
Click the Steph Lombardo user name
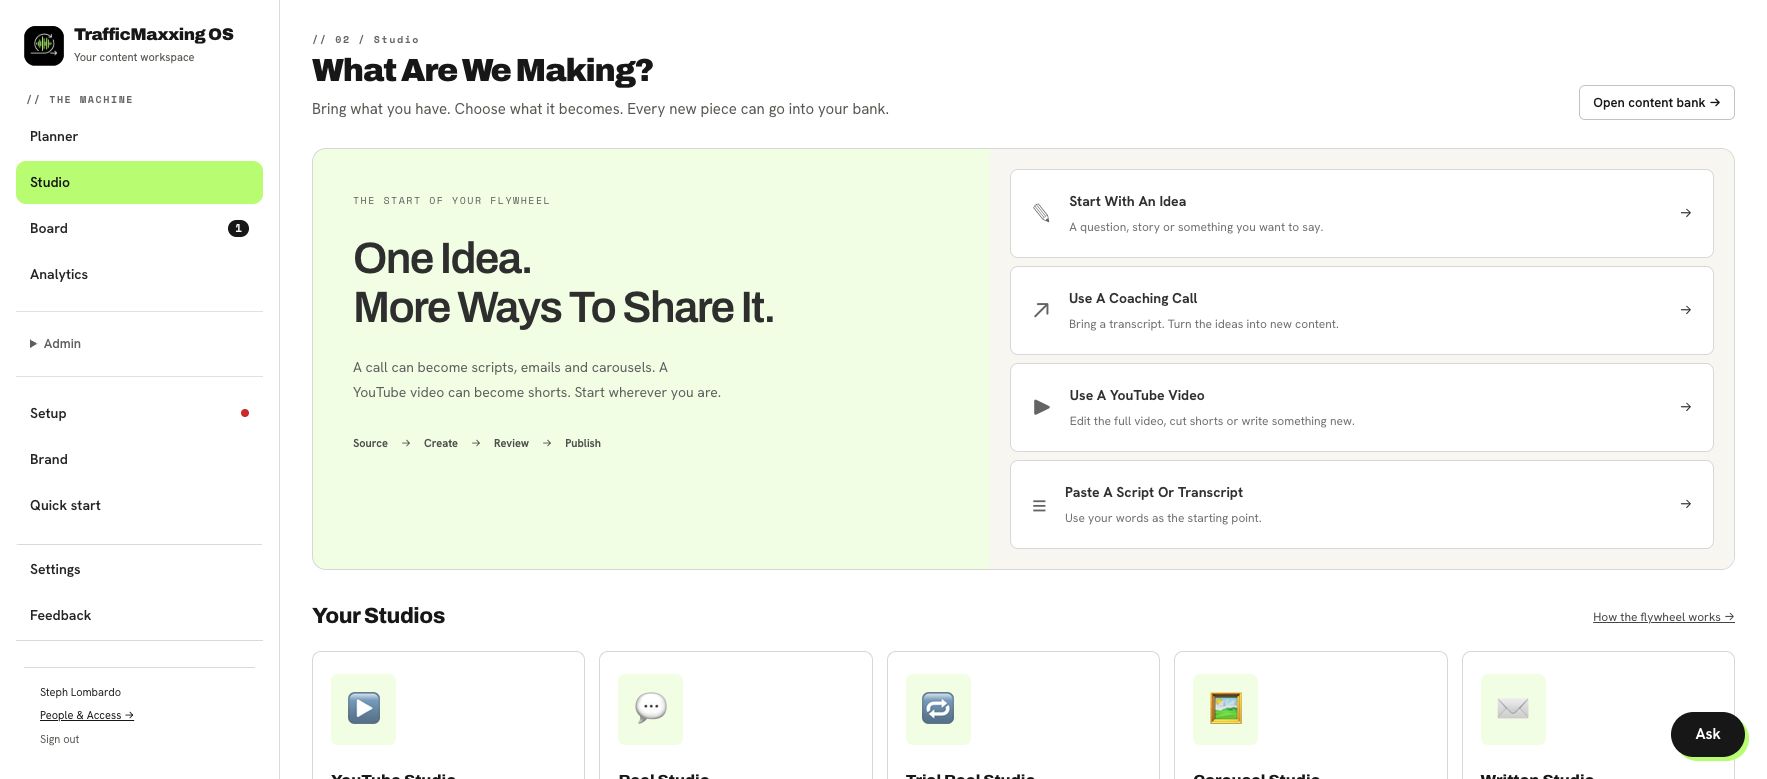(80, 692)
